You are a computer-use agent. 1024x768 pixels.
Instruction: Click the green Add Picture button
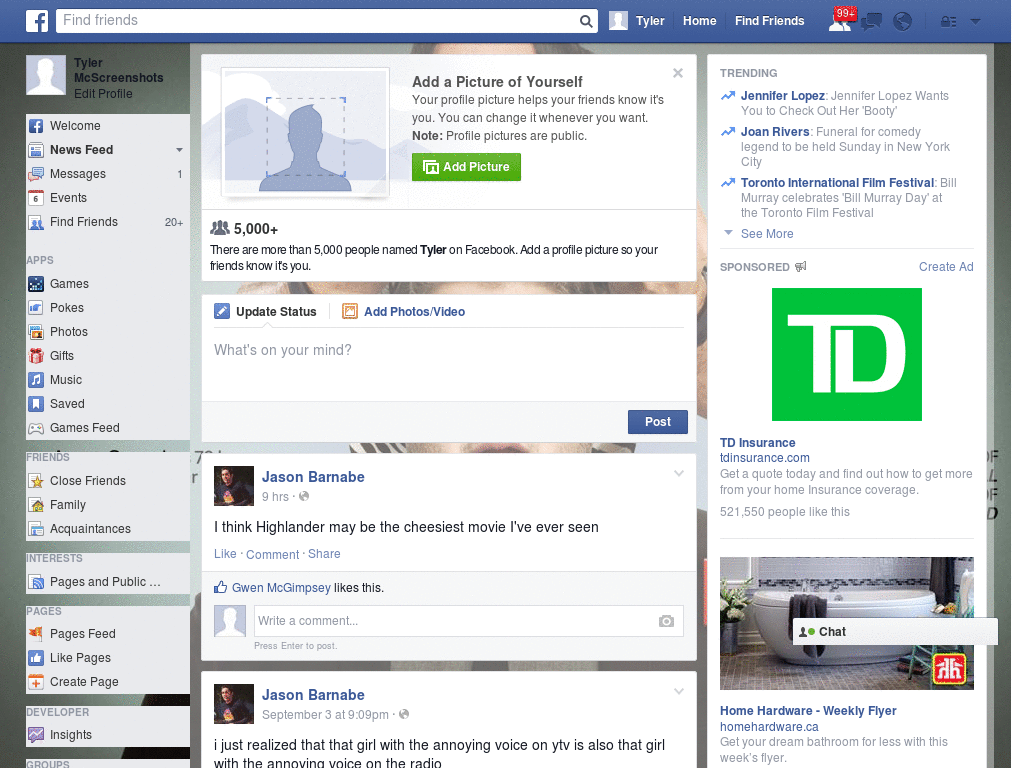pyautogui.click(x=466, y=167)
